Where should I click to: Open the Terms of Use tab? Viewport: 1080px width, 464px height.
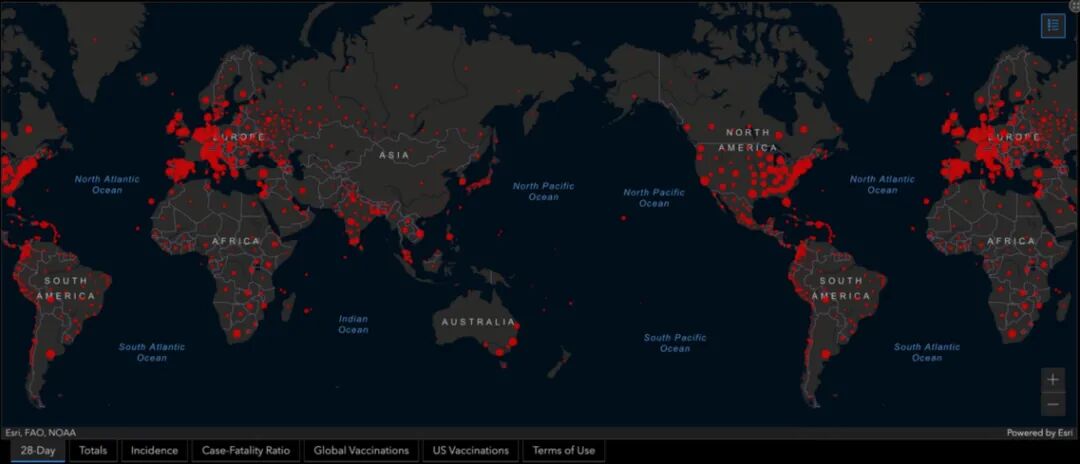pos(563,451)
